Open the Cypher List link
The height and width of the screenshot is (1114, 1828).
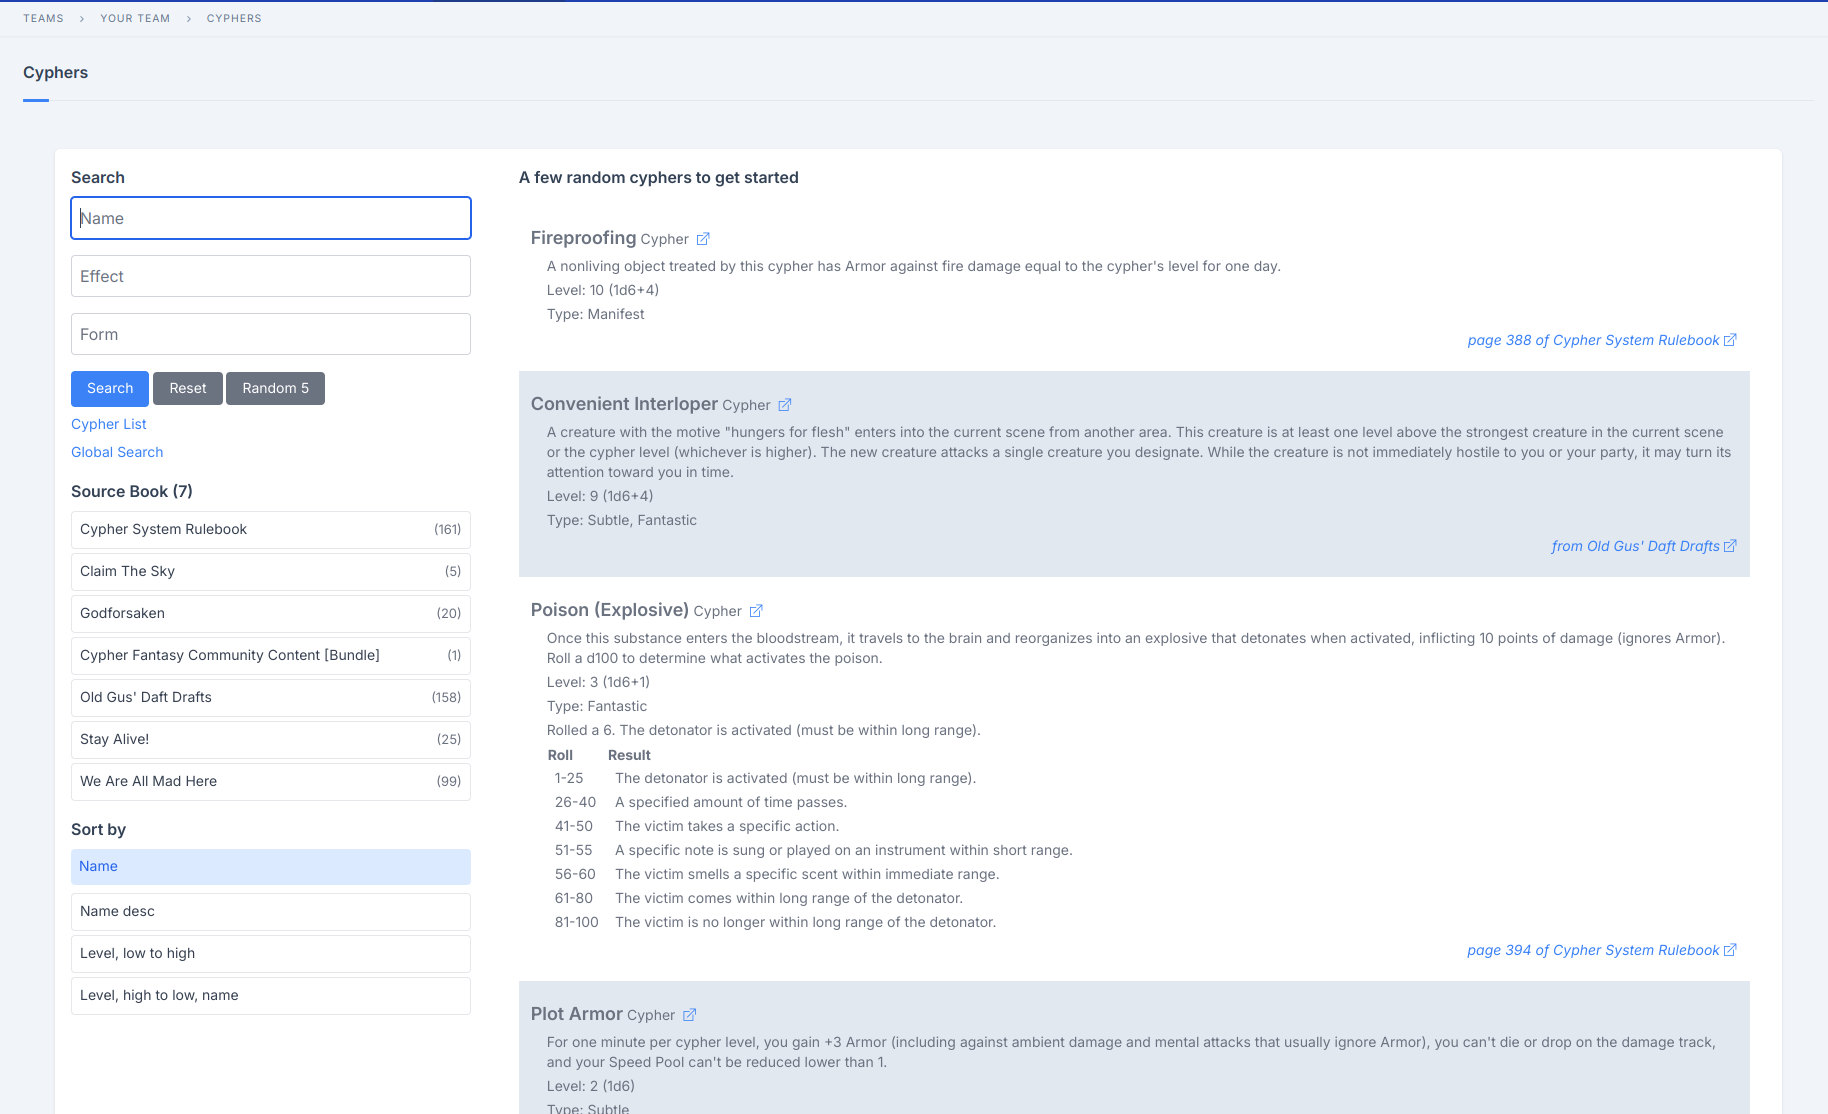click(109, 424)
